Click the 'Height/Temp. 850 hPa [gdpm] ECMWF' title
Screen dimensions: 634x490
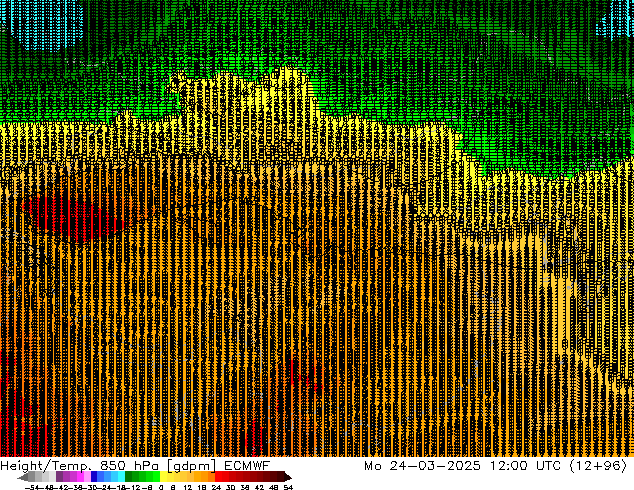pyautogui.click(x=135, y=466)
